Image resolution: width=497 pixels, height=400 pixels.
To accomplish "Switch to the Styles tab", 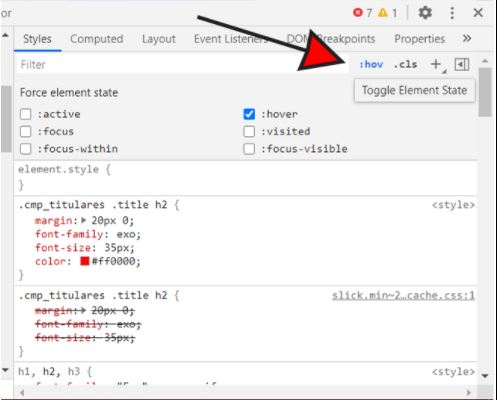I will coord(37,39).
